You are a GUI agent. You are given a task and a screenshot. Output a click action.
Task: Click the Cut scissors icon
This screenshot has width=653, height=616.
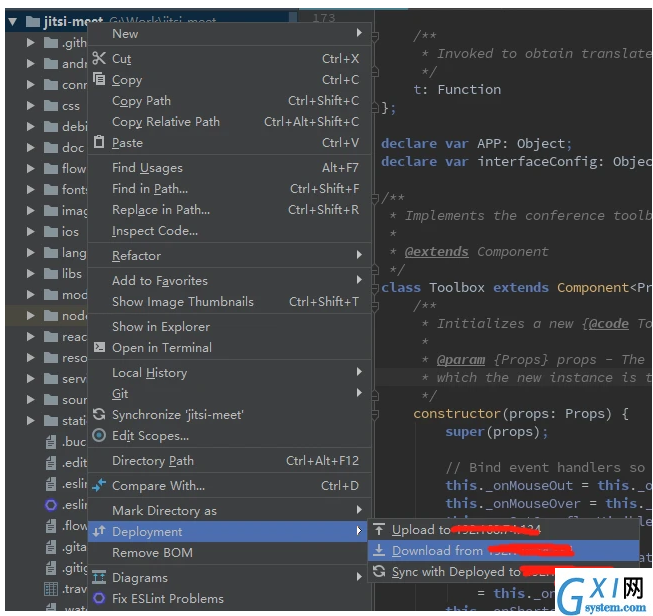click(x=99, y=58)
